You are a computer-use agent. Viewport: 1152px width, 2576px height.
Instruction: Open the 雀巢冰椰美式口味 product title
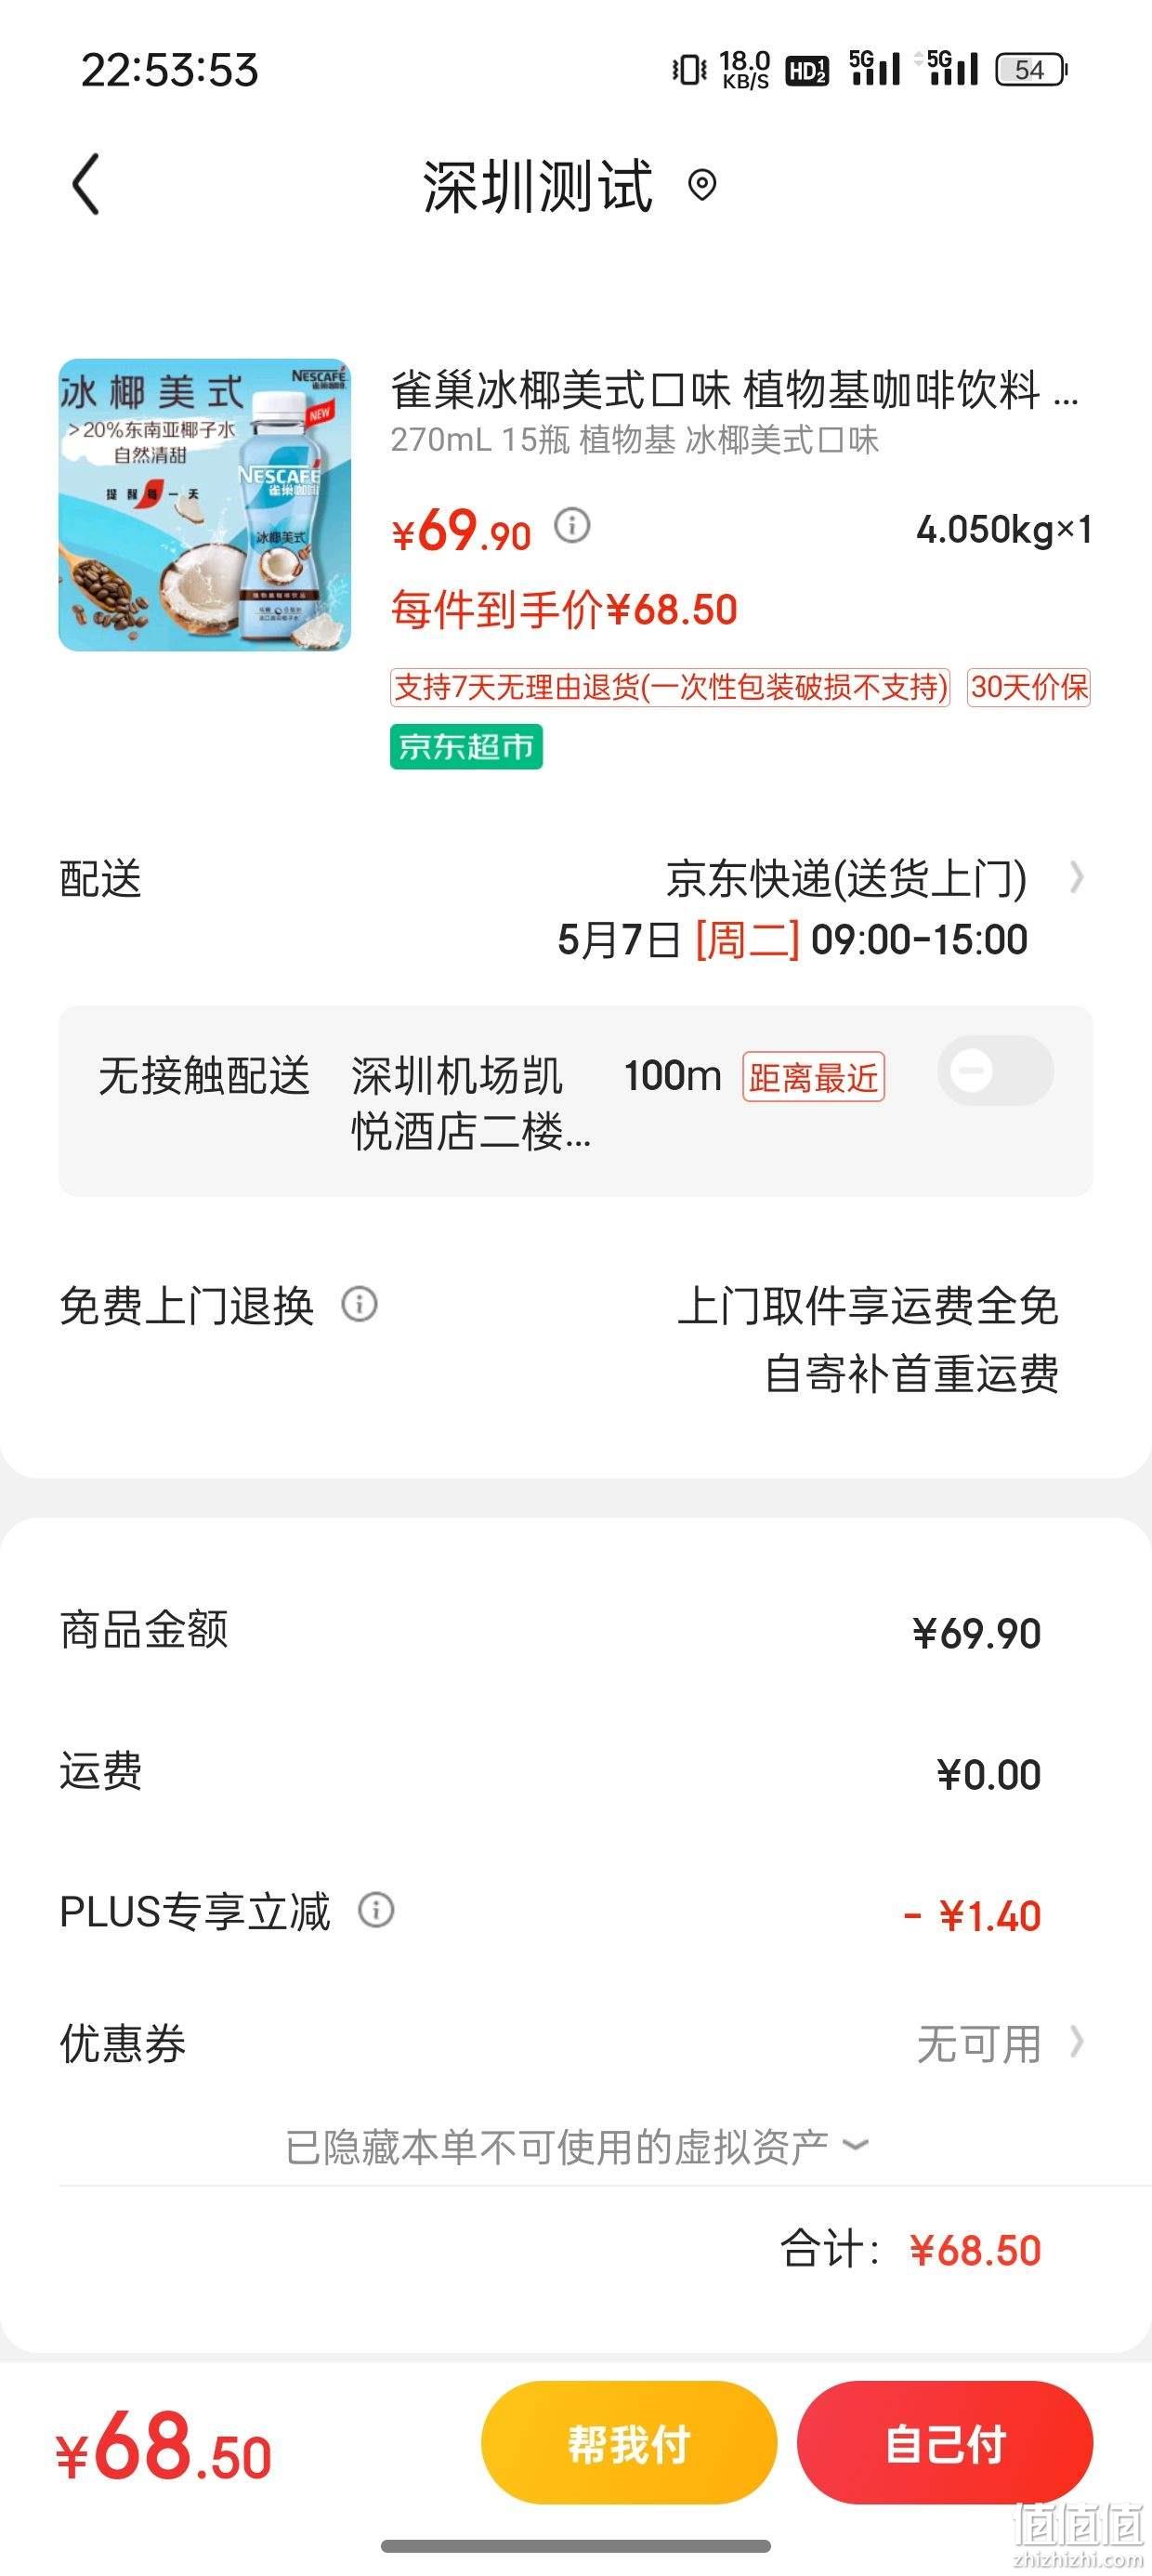[x=735, y=389]
